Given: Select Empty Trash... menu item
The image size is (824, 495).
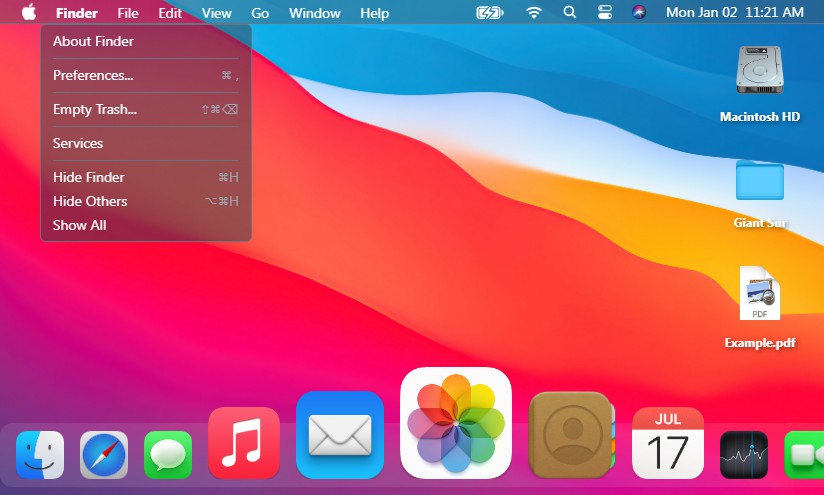Looking at the screenshot, I should pos(95,109).
